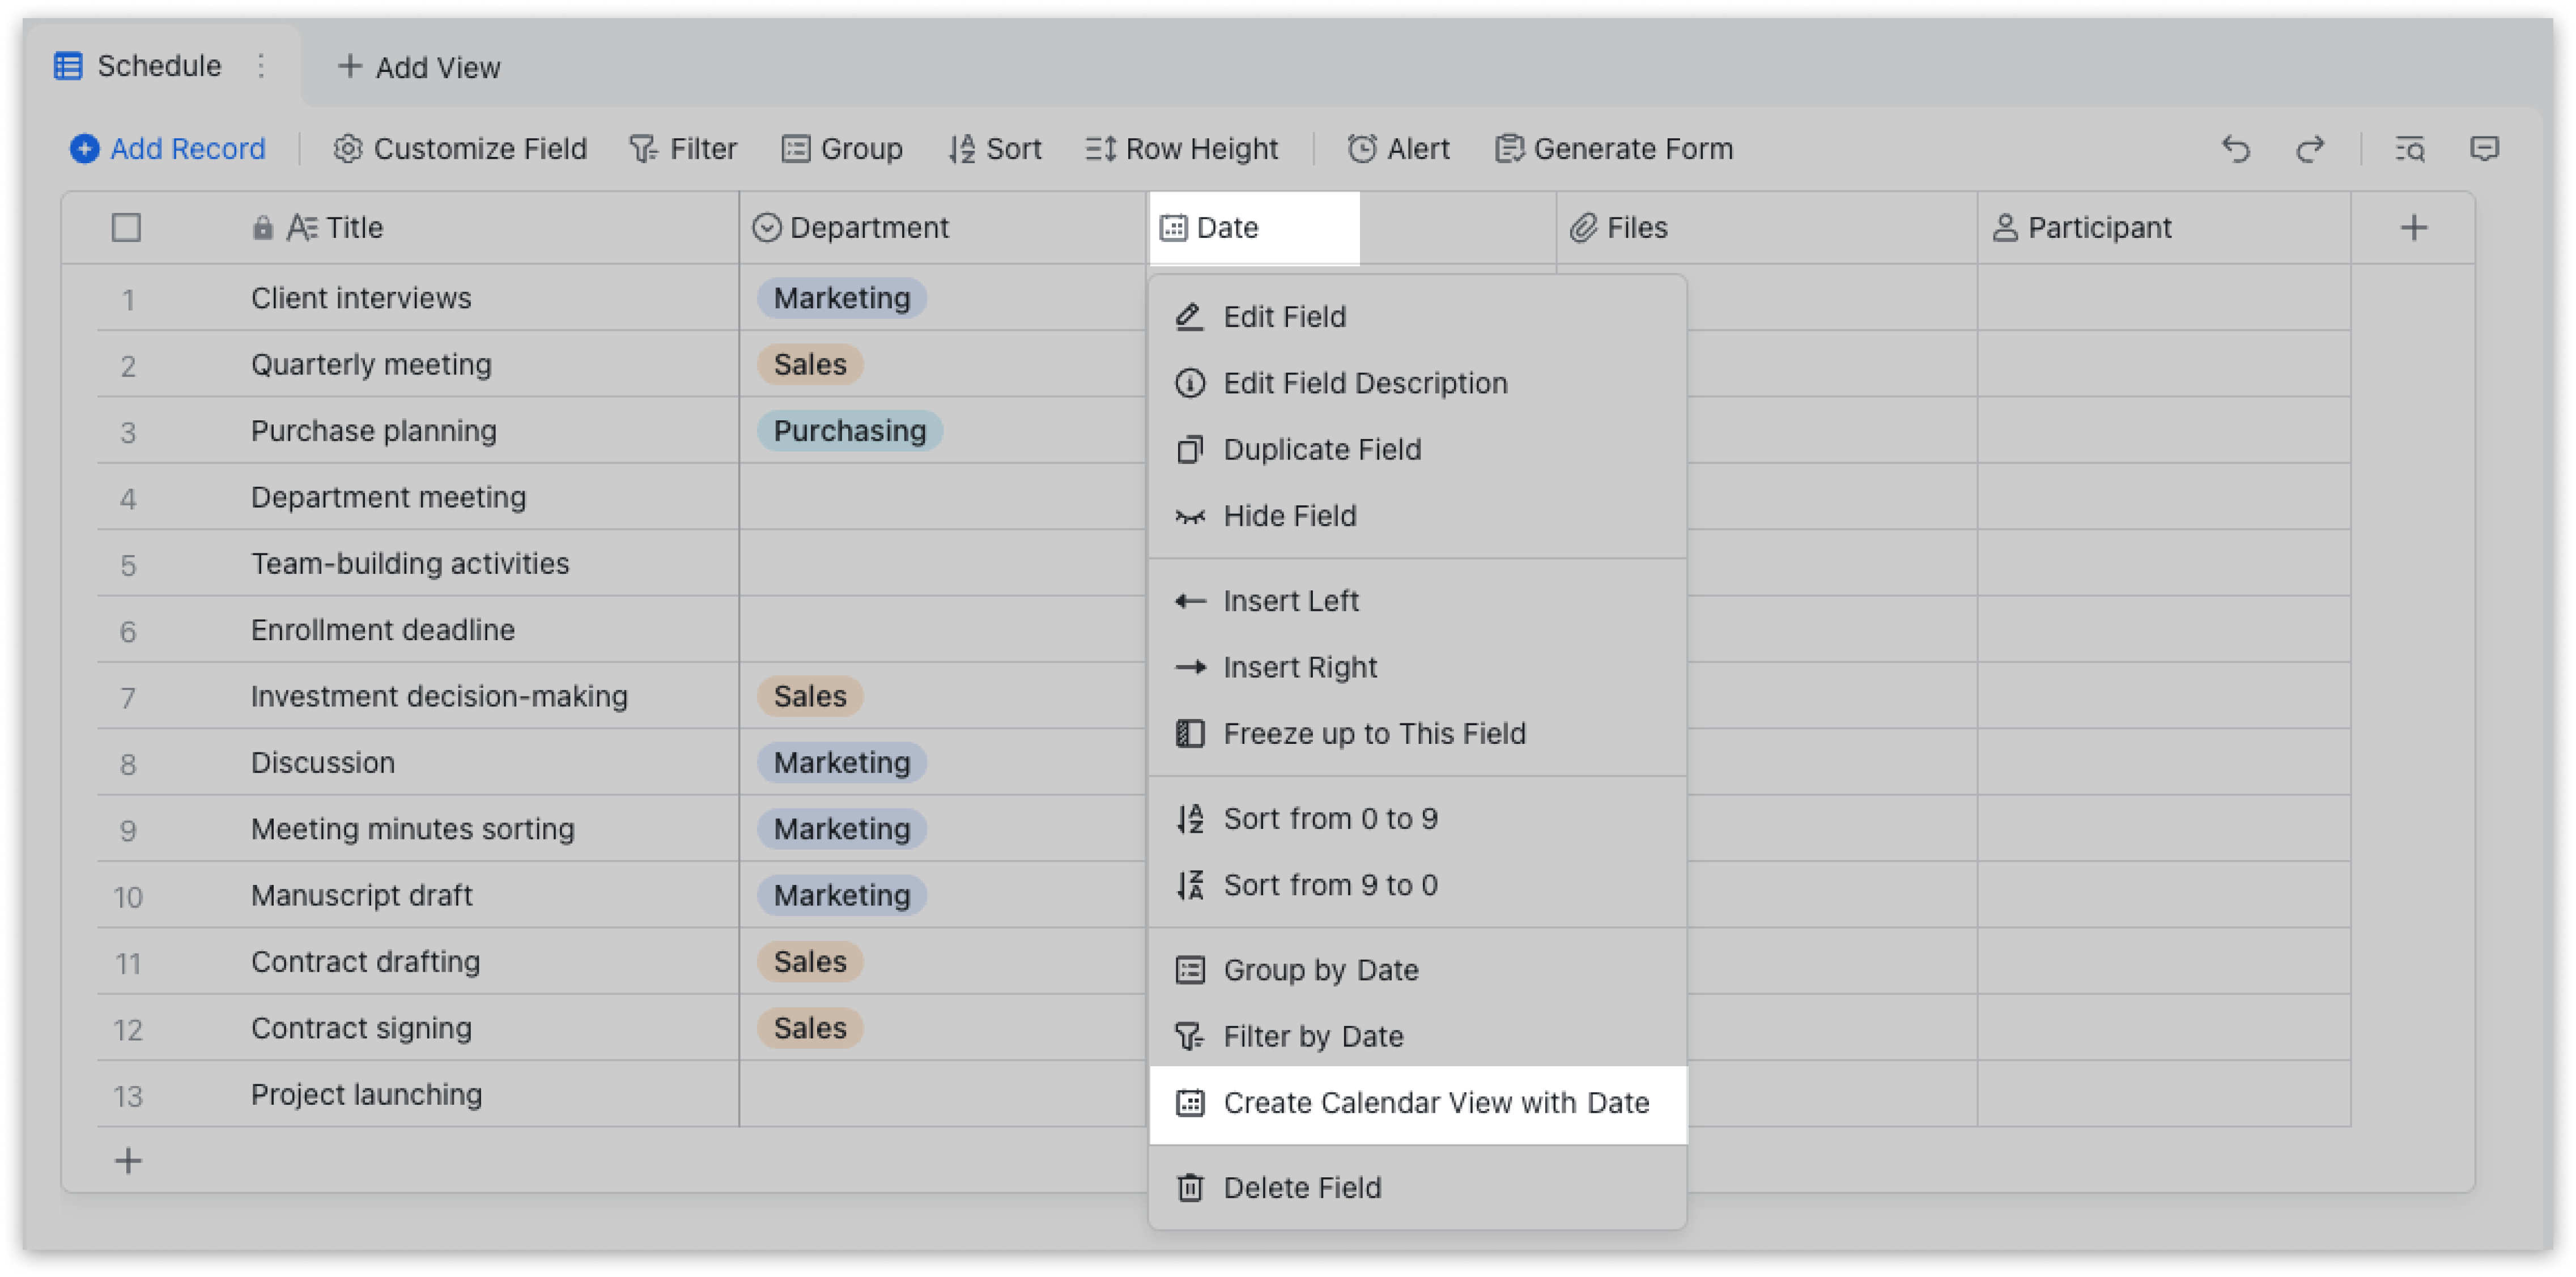Open comments via the comment bubble icon
The image size is (2576, 1277).
point(2486,149)
